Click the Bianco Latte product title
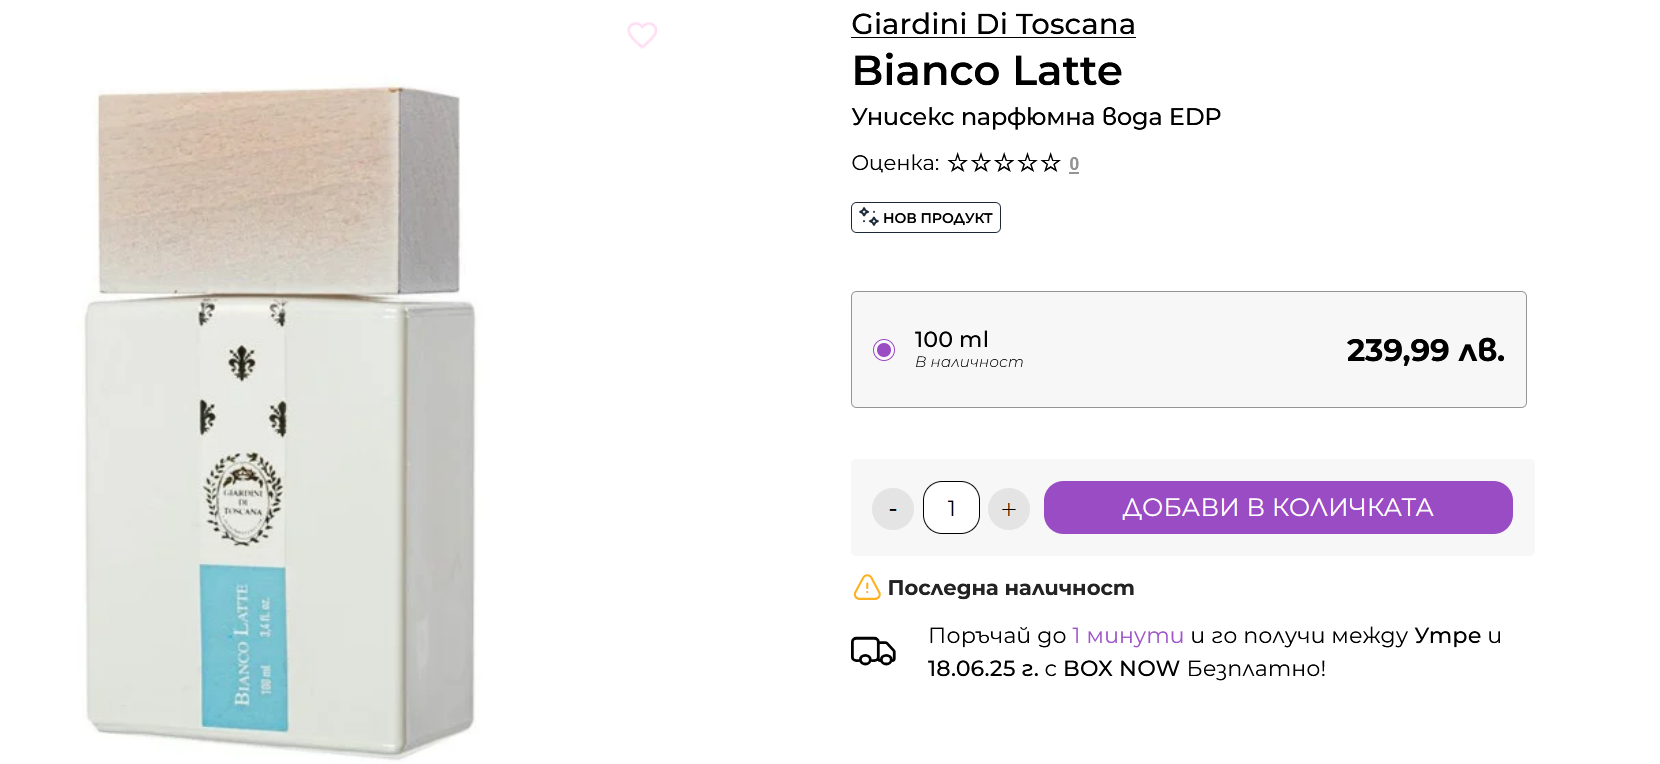This screenshot has width=1660, height=764. click(x=987, y=71)
